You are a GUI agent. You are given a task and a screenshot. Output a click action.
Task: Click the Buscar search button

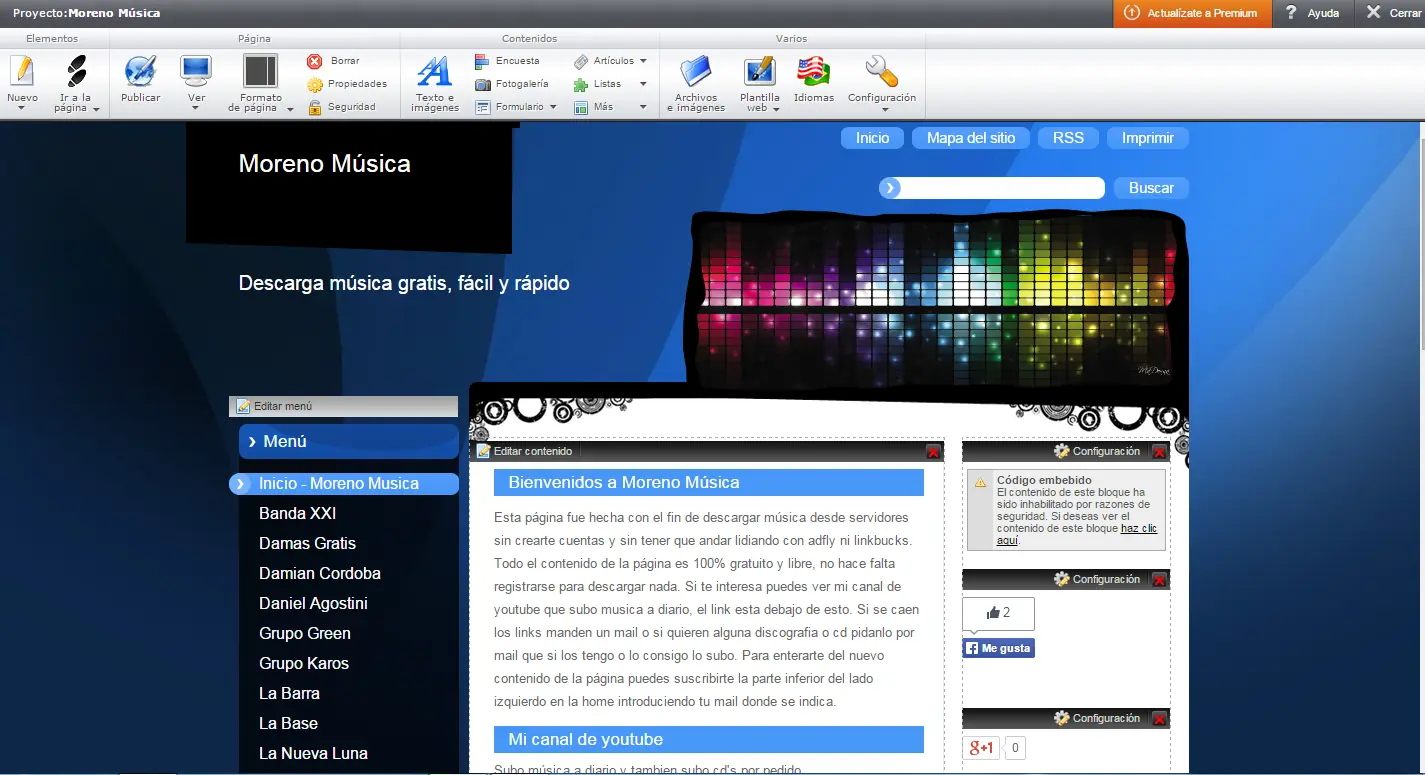[x=1151, y=188]
